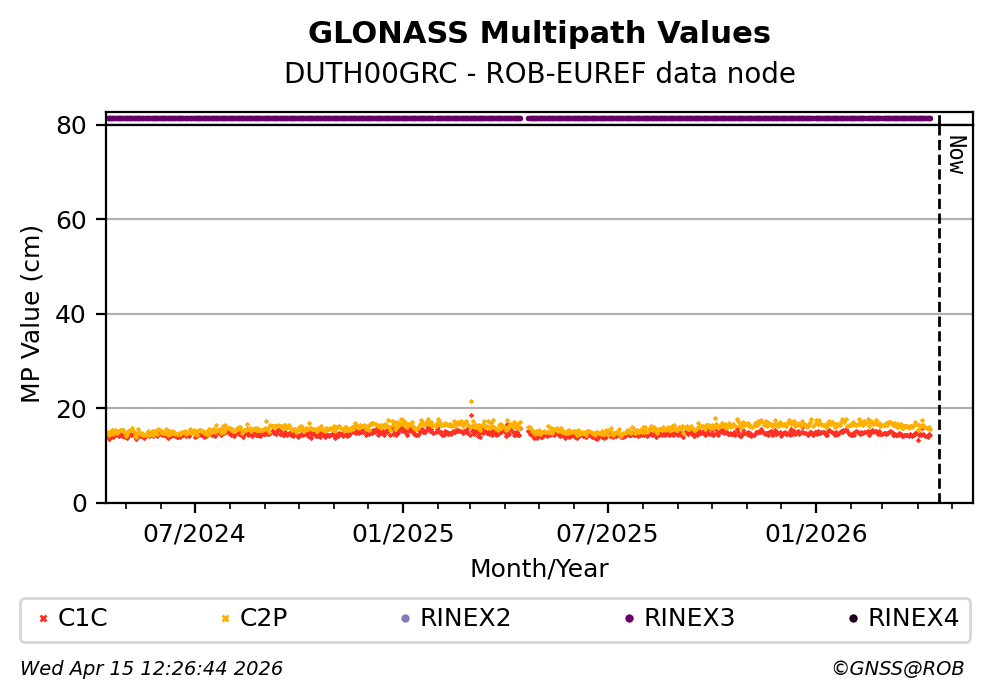The image size is (993, 699).
Task: Click the red C1C legend marker
Action: 43,619
